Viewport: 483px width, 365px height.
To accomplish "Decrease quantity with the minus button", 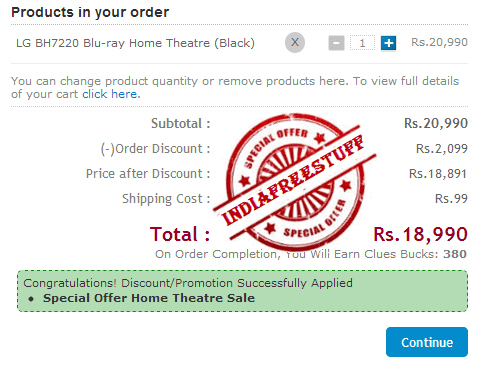I will click(x=336, y=43).
